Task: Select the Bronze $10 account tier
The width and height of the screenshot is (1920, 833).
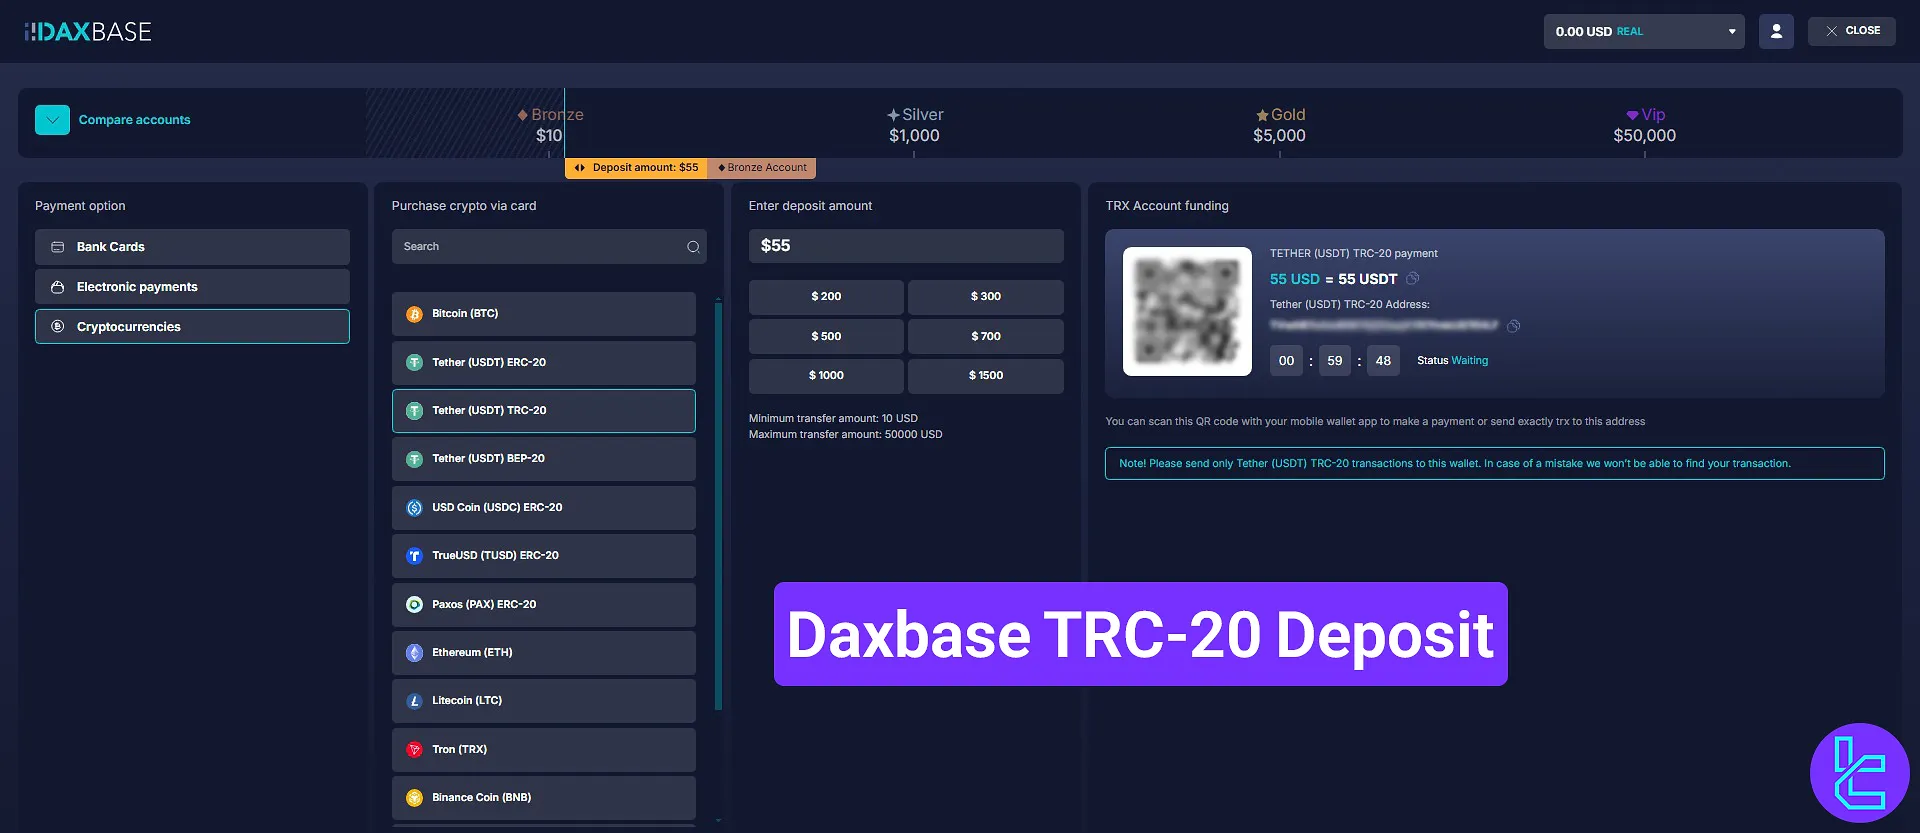Action: coord(550,125)
